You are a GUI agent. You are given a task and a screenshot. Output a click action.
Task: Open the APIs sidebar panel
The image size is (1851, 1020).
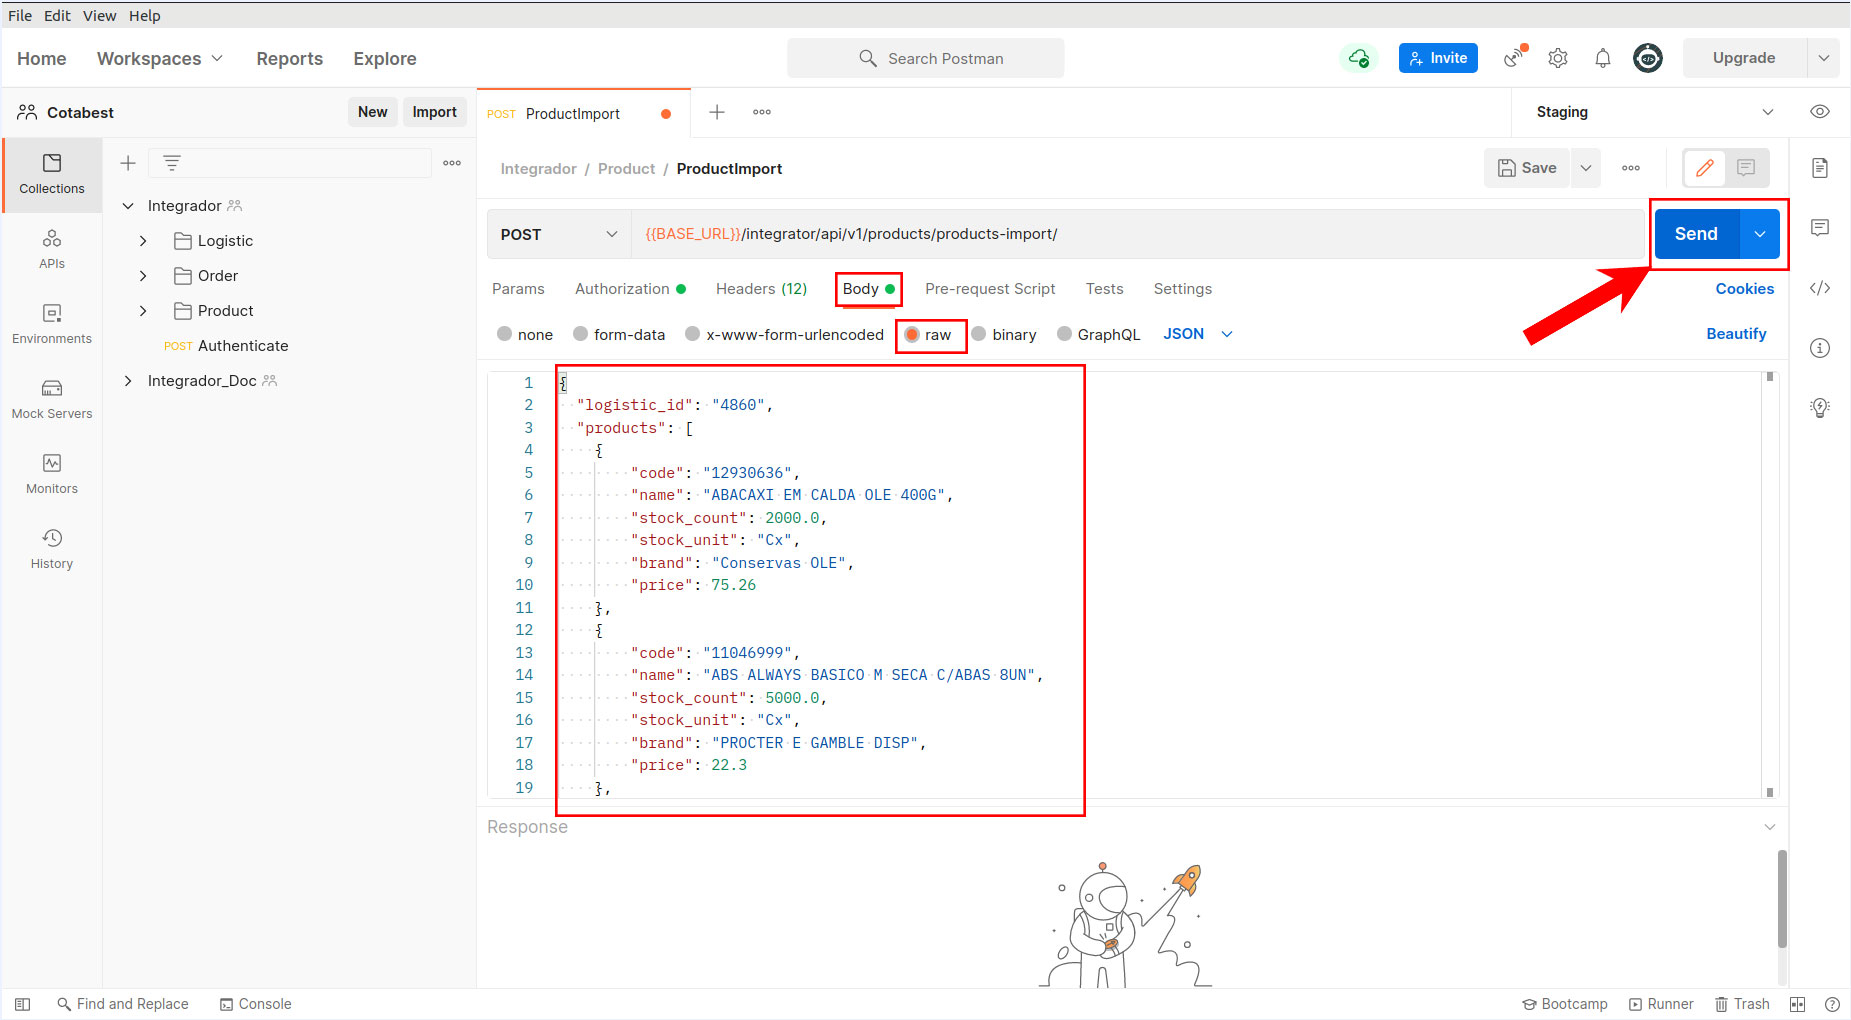coord(52,249)
